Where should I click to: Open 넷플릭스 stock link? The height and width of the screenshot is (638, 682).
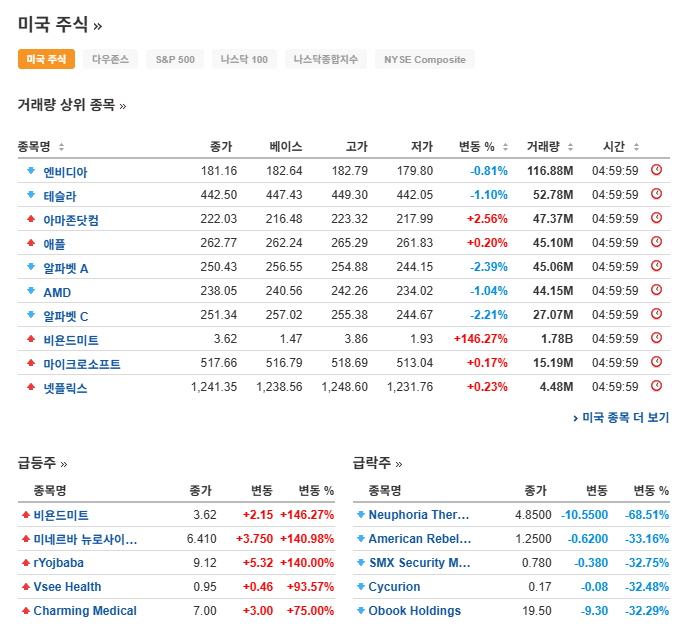tap(65, 387)
